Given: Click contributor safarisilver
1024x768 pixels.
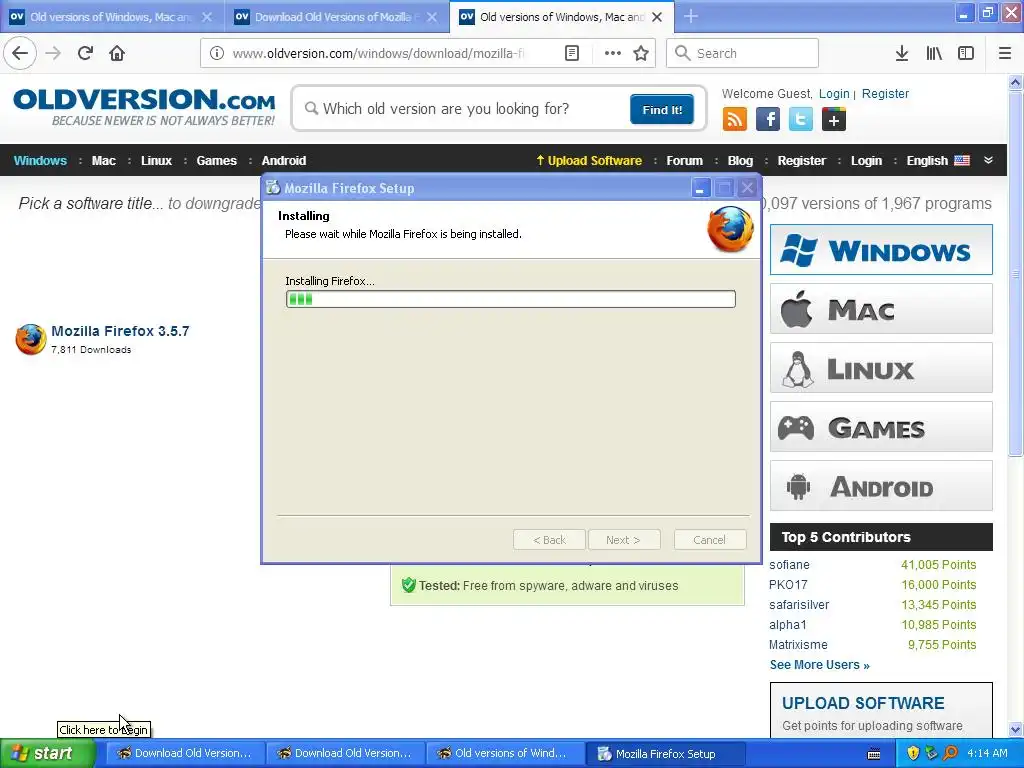Looking at the screenshot, I should click(x=799, y=605).
